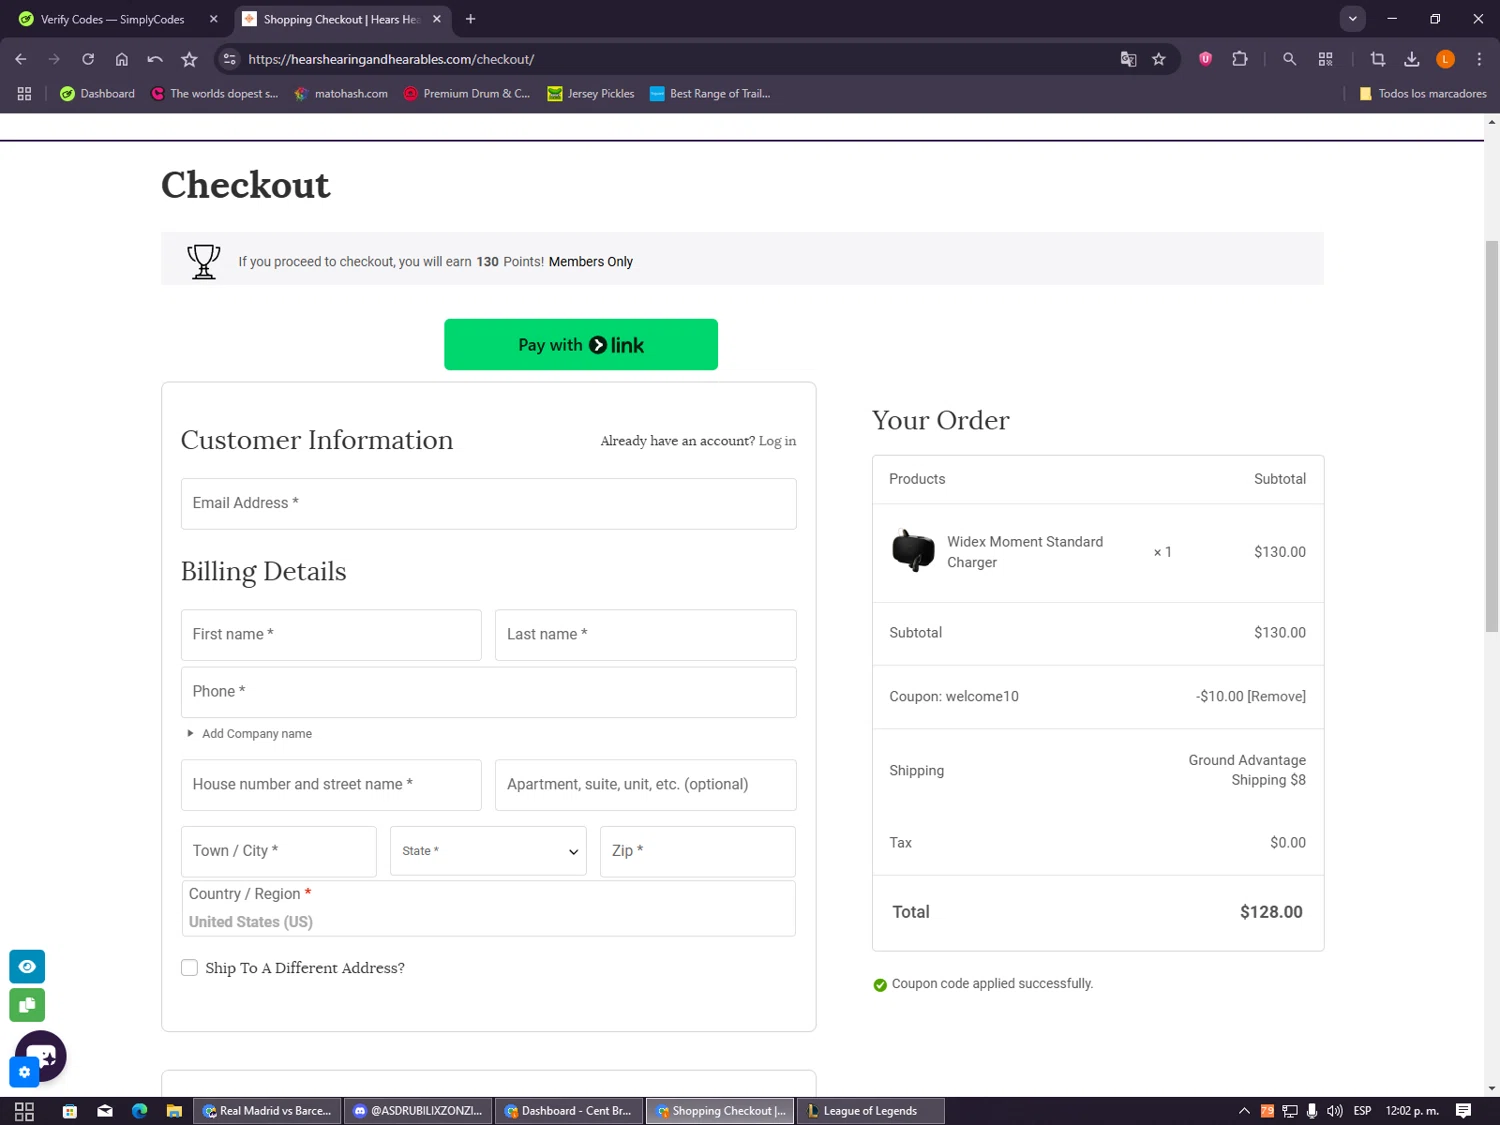This screenshot has width=1500, height=1125.
Task: Click the green copy floating widget
Action: (27, 1005)
